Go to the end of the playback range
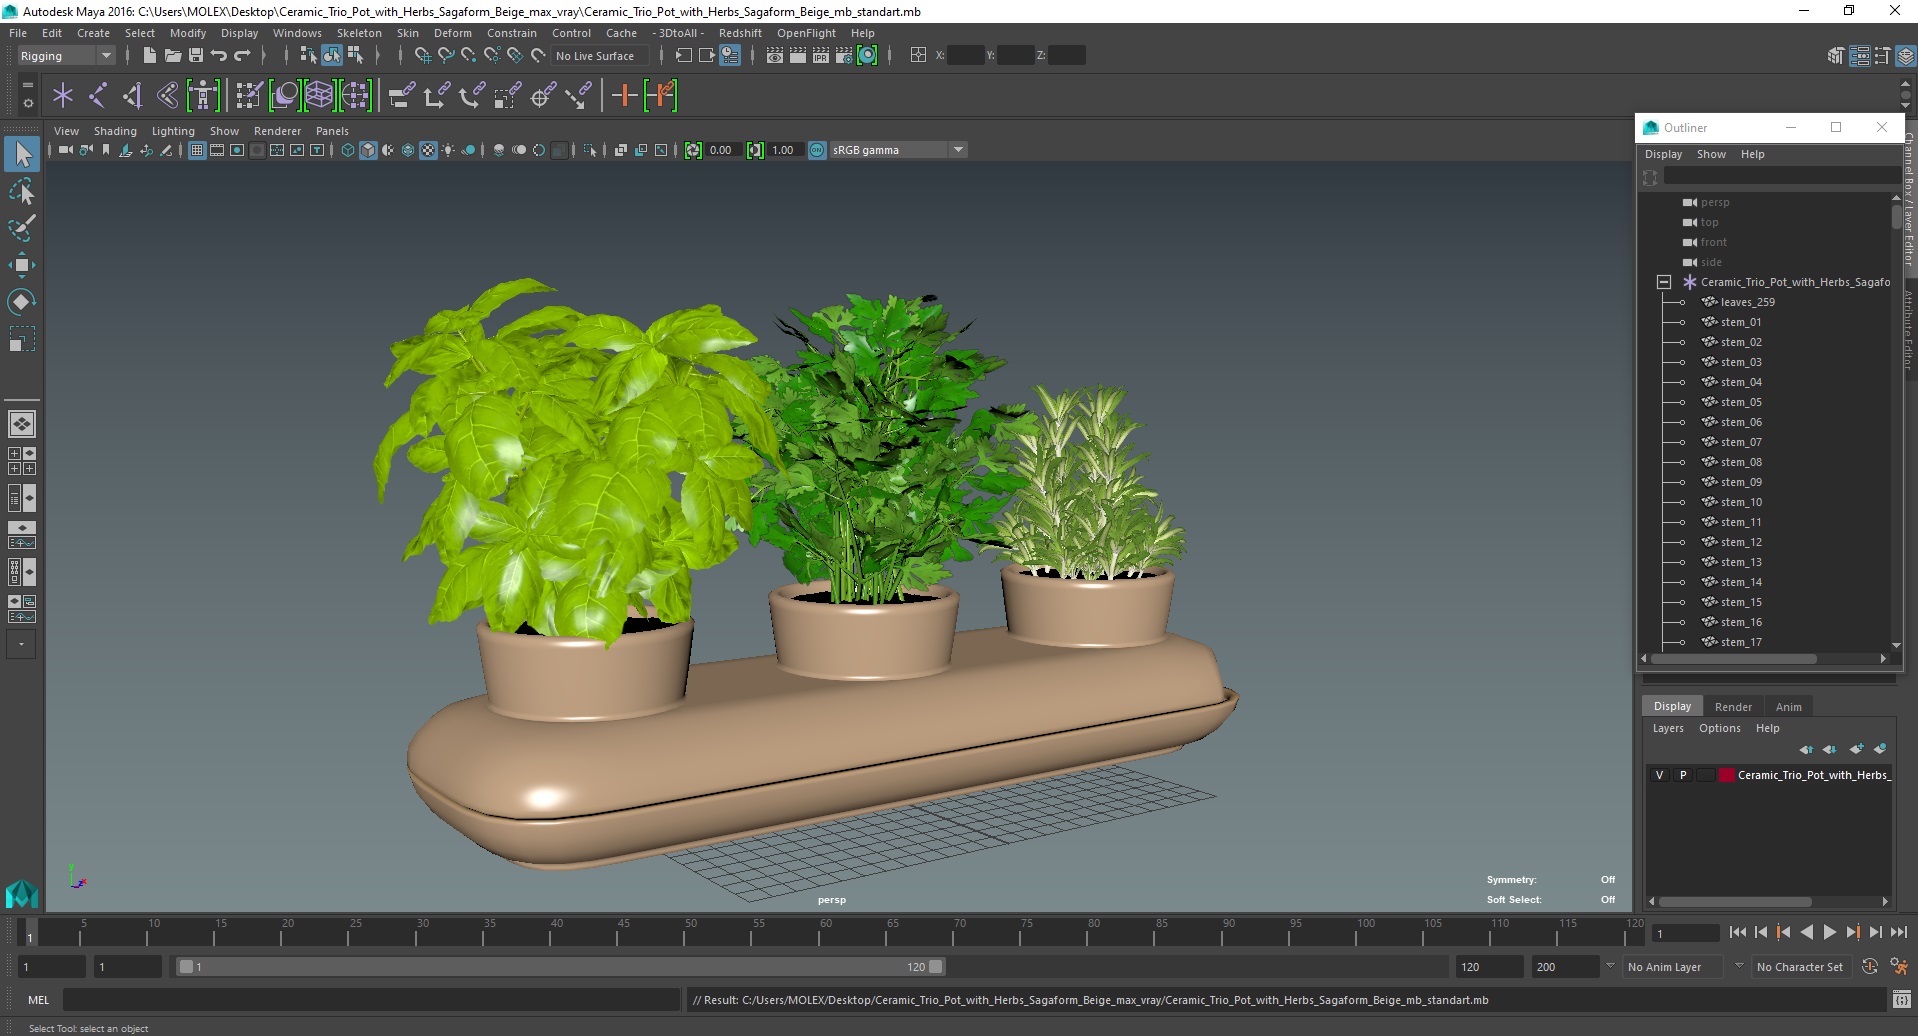This screenshot has height=1036, width=1918. [x=1898, y=932]
